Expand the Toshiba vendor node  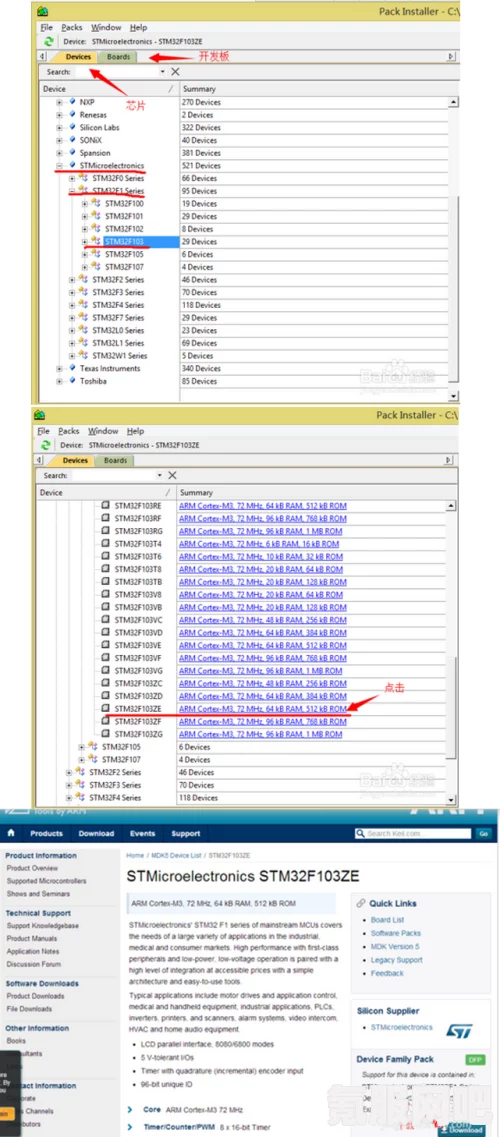pyautogui.click(x=59, y=381)
